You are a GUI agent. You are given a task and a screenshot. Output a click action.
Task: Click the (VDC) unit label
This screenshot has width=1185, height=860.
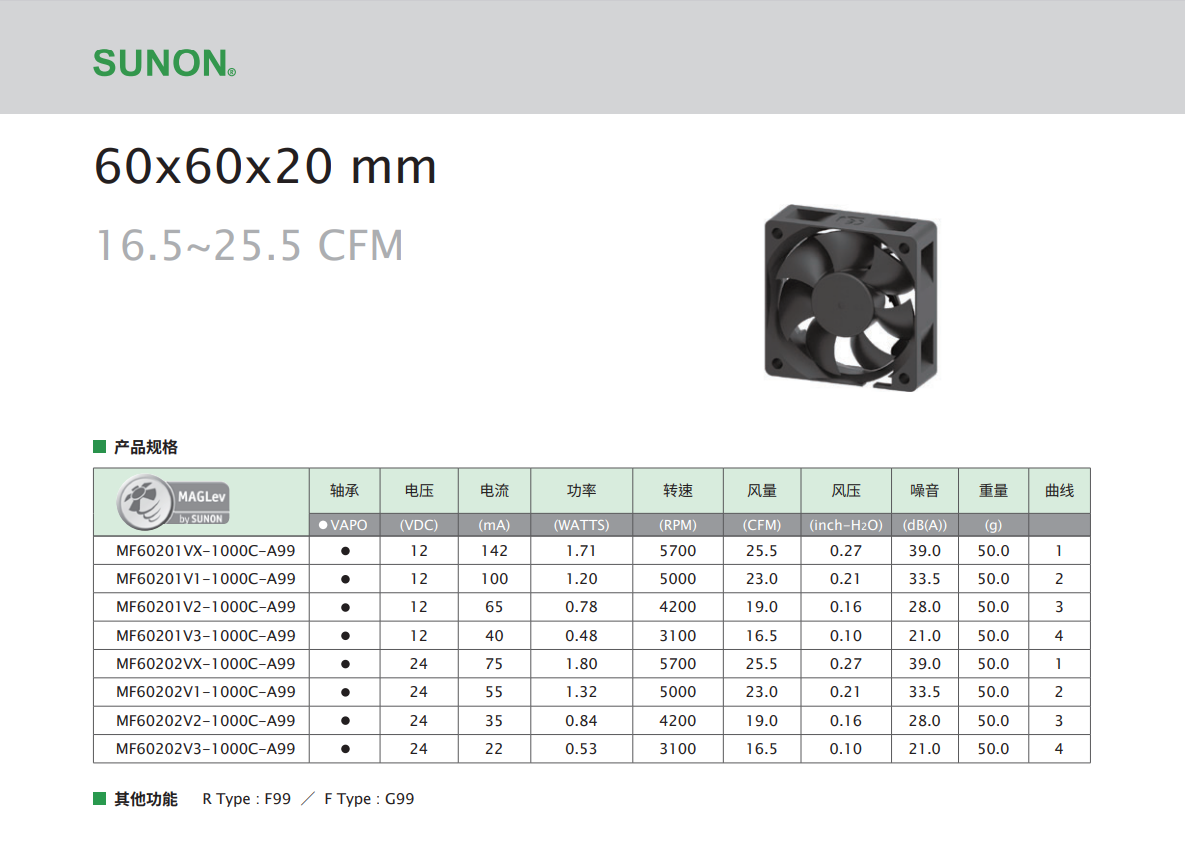click(x=419, y=524)
